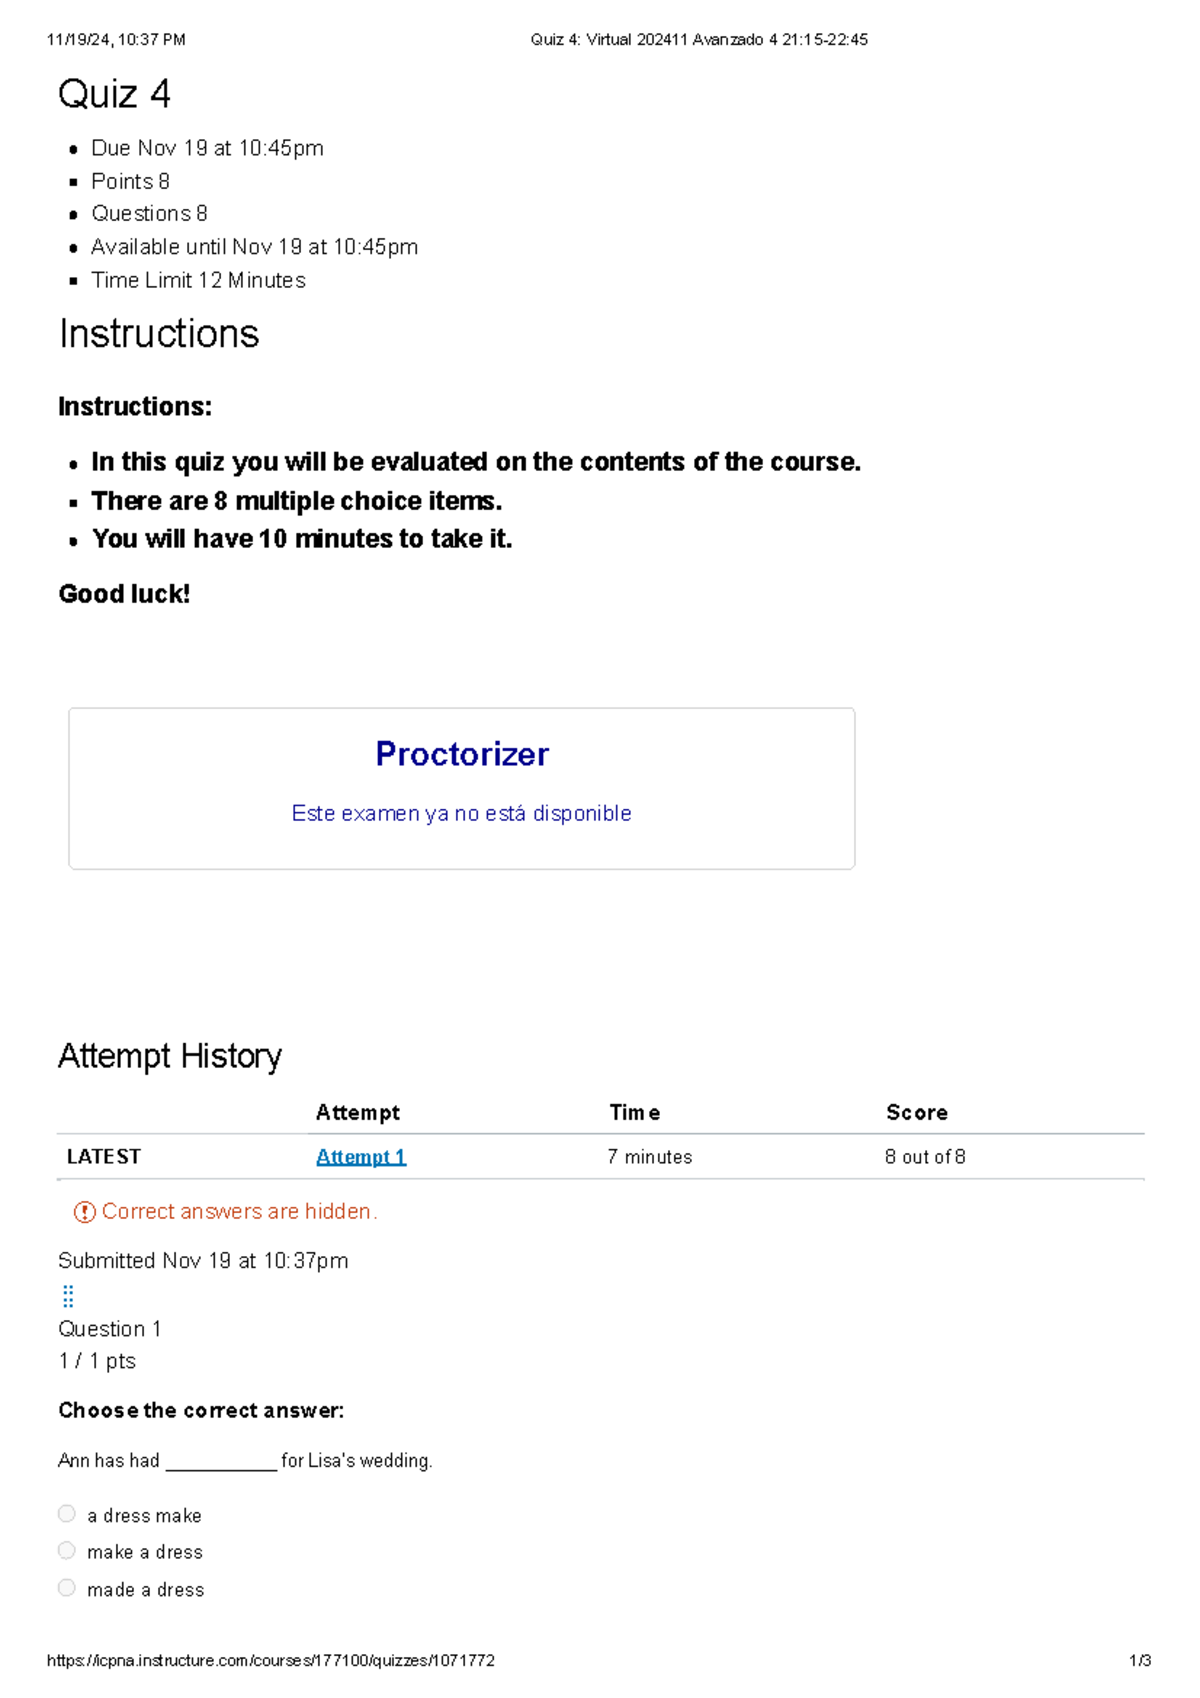1200x1698 pixels.
Task: Click the icpna.instructure.com URL in the footer
Action: click(x=271, y=1660)
